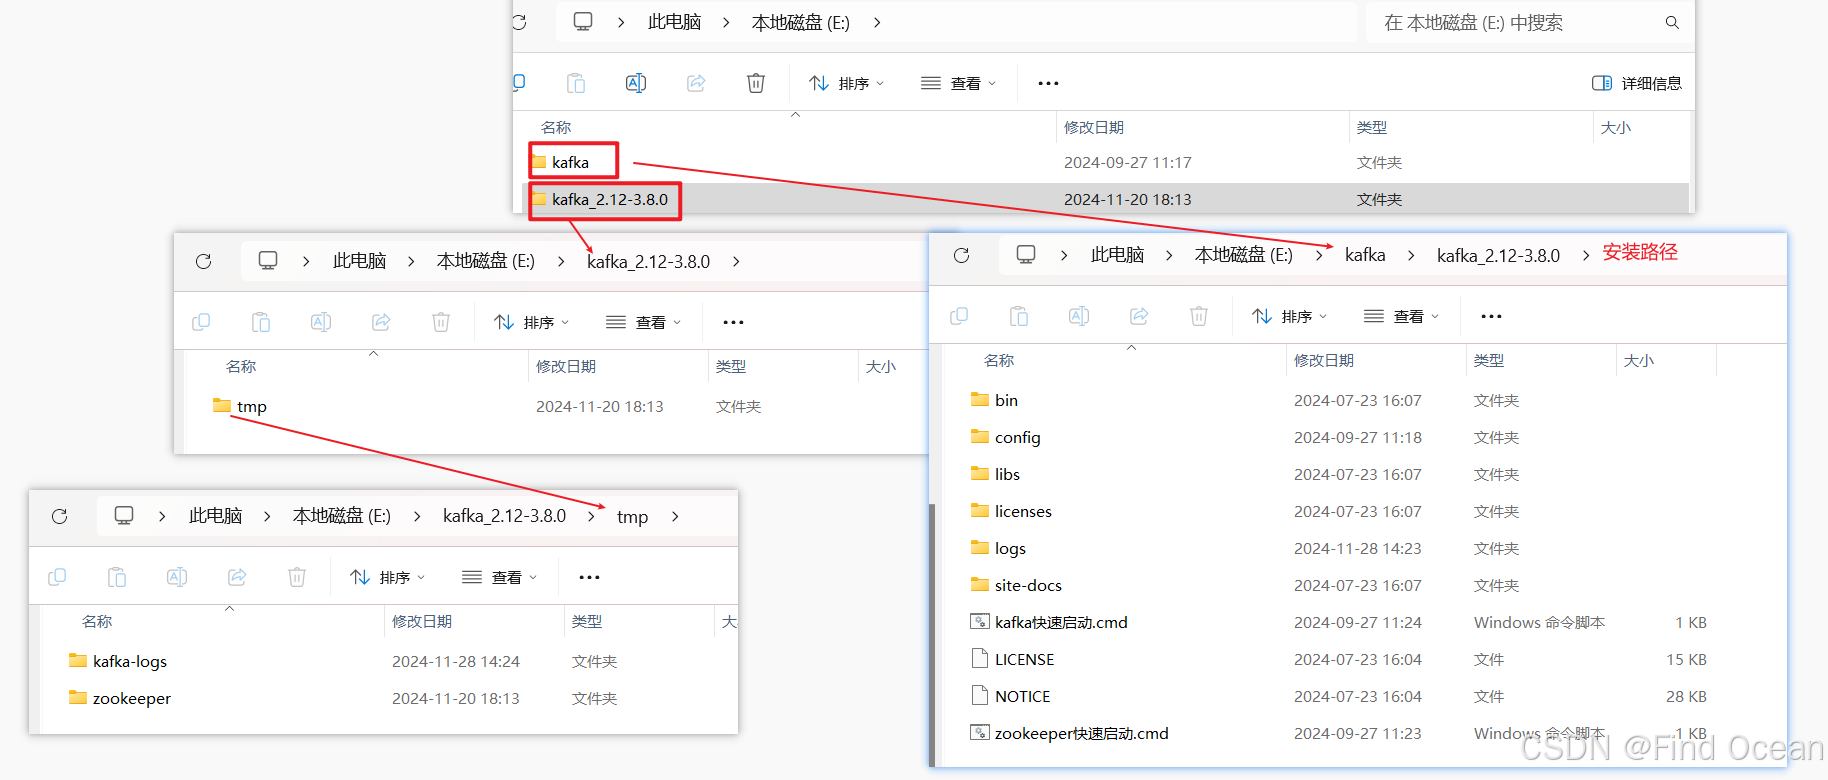Expand the chevron after tmp in address bar
The height and width of the screenshot is (780, 1828).
[675, 516]
